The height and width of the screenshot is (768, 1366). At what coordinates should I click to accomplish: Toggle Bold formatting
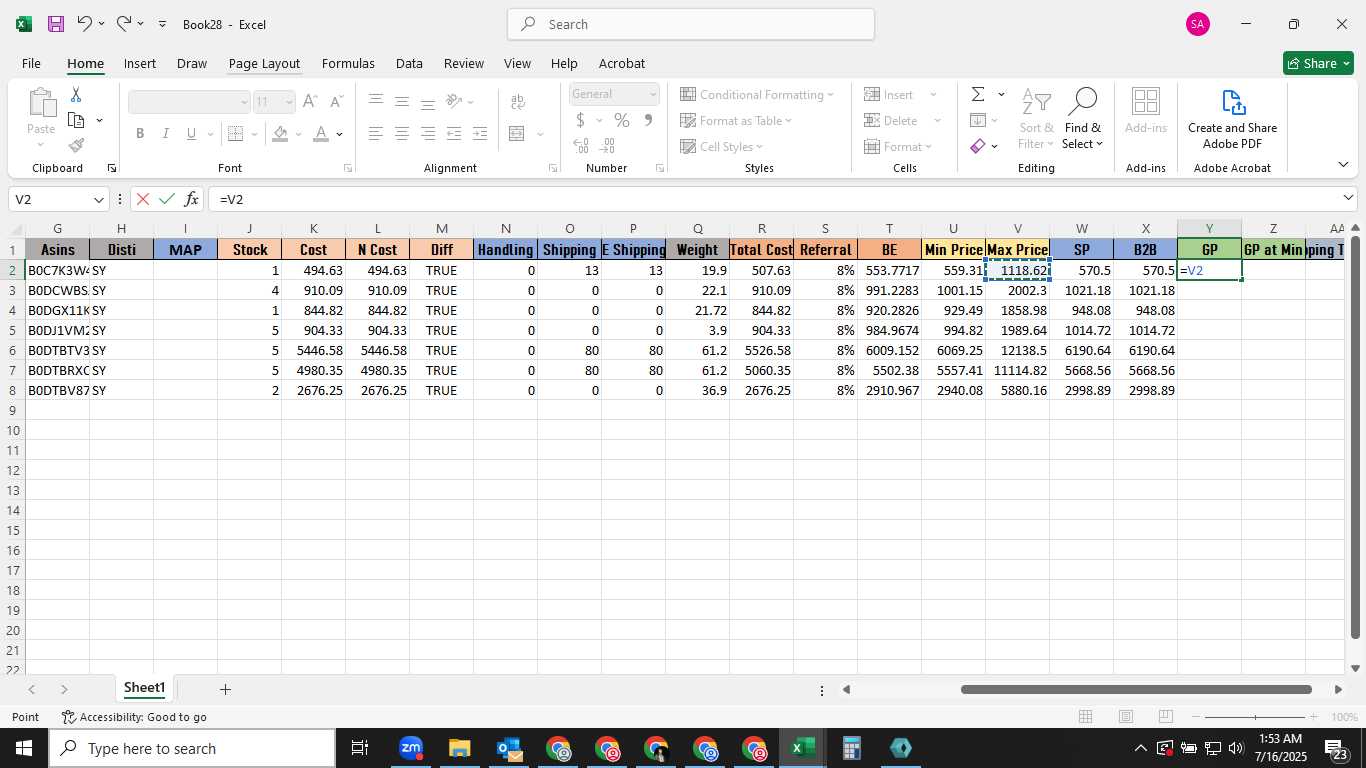140,133
